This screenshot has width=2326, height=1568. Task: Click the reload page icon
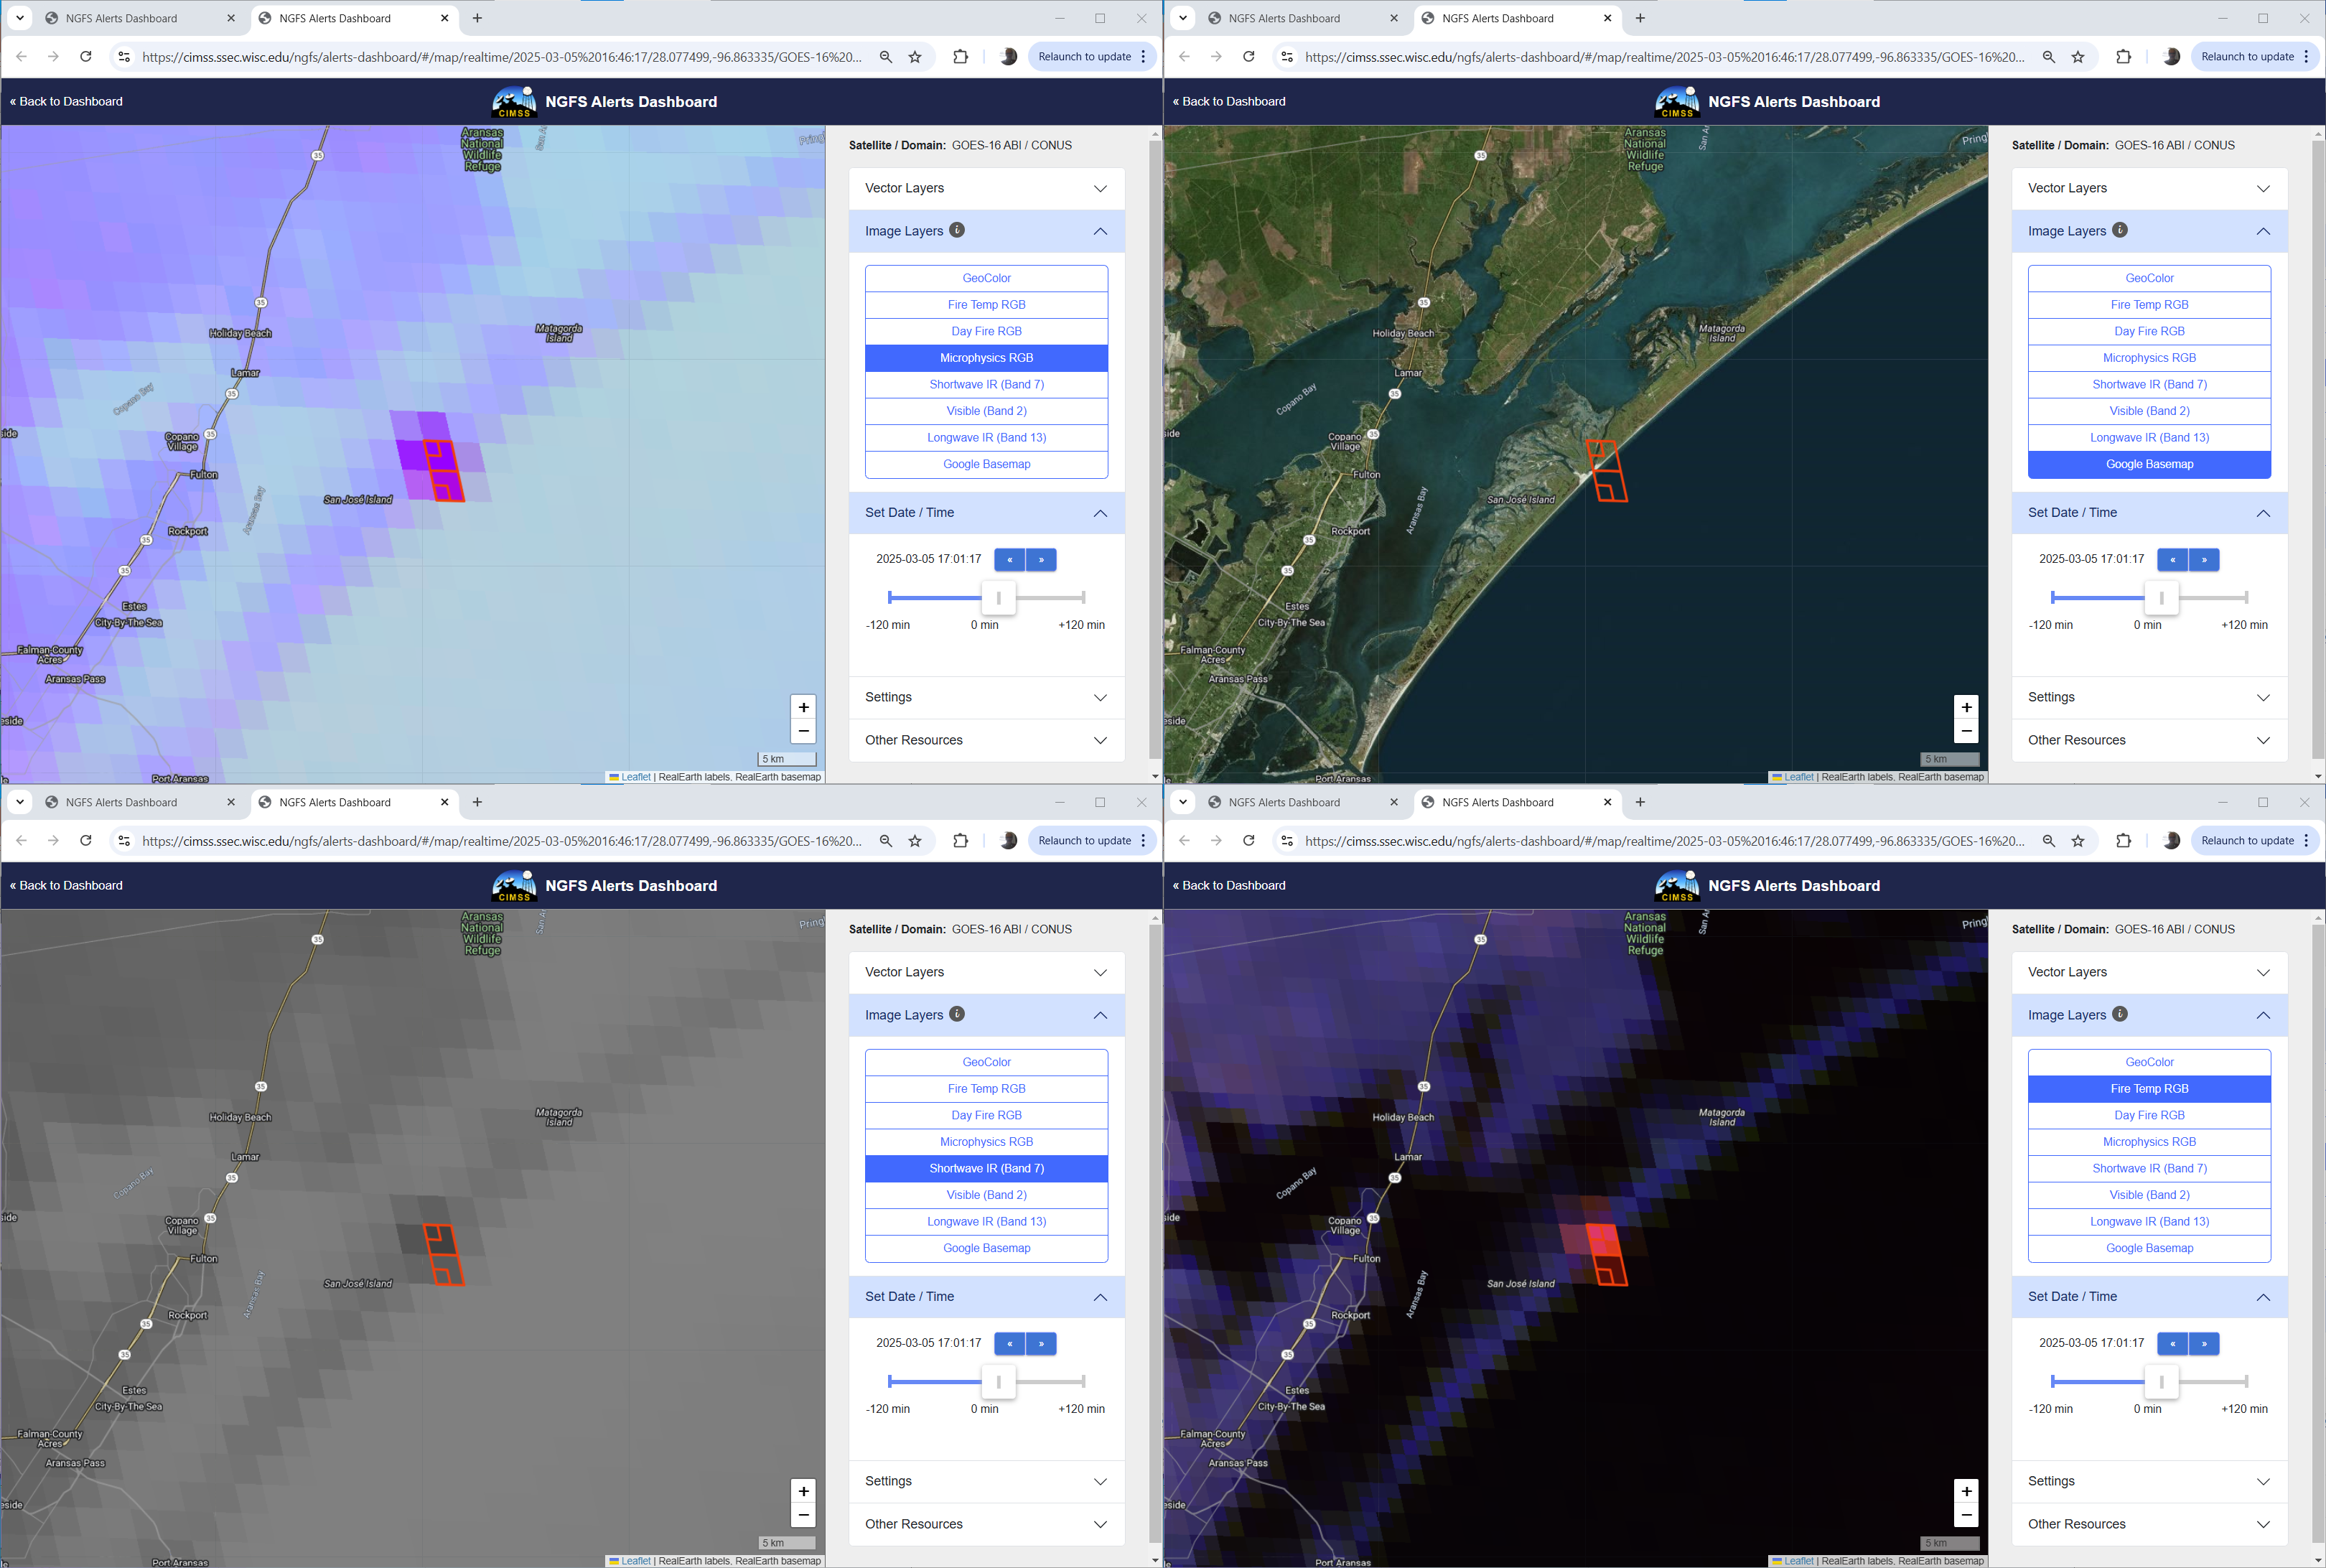click(85, 57)
